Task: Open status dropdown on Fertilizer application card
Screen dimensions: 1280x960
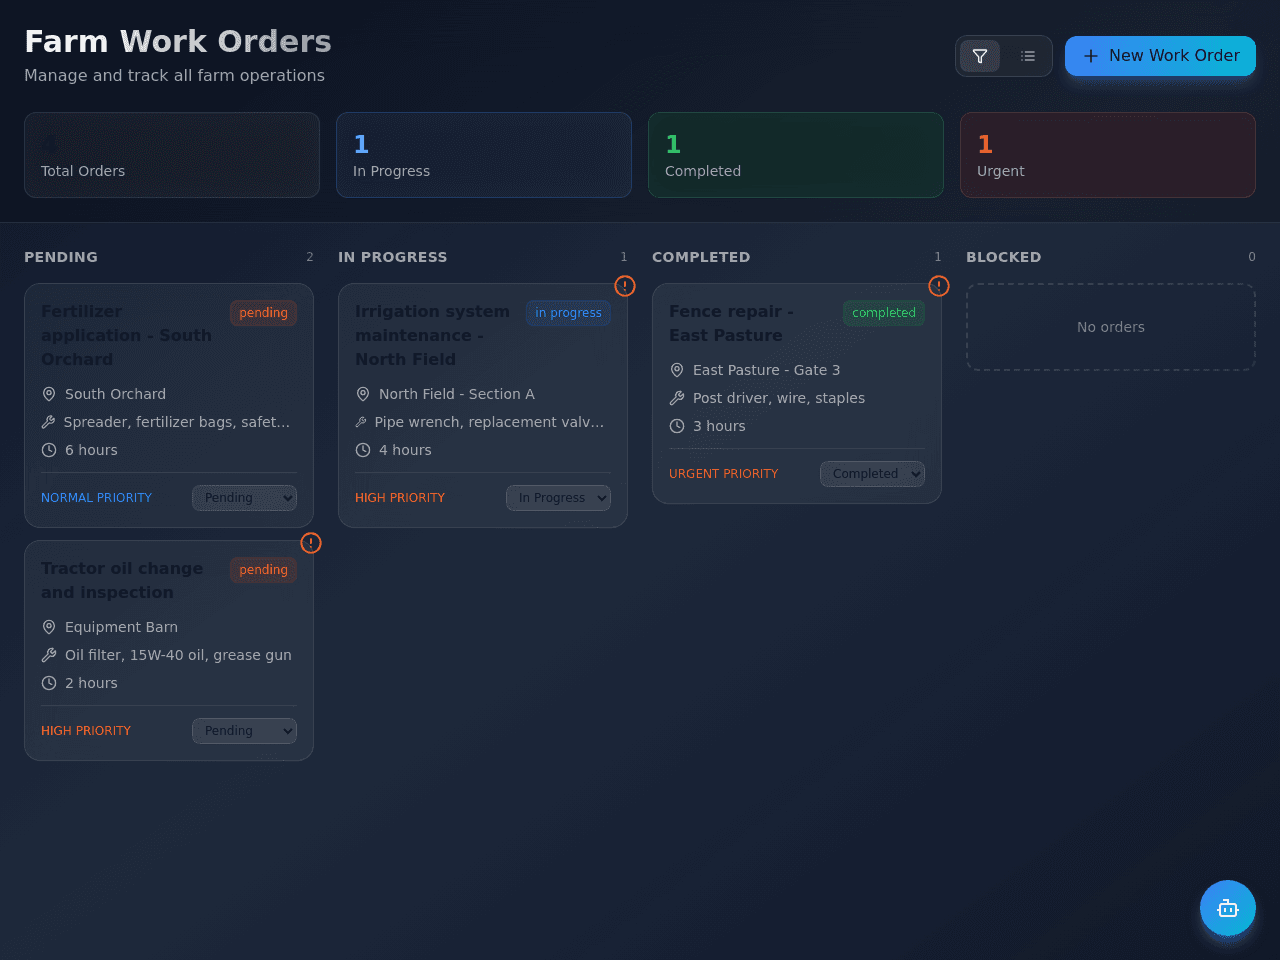Action: point(244,498)
